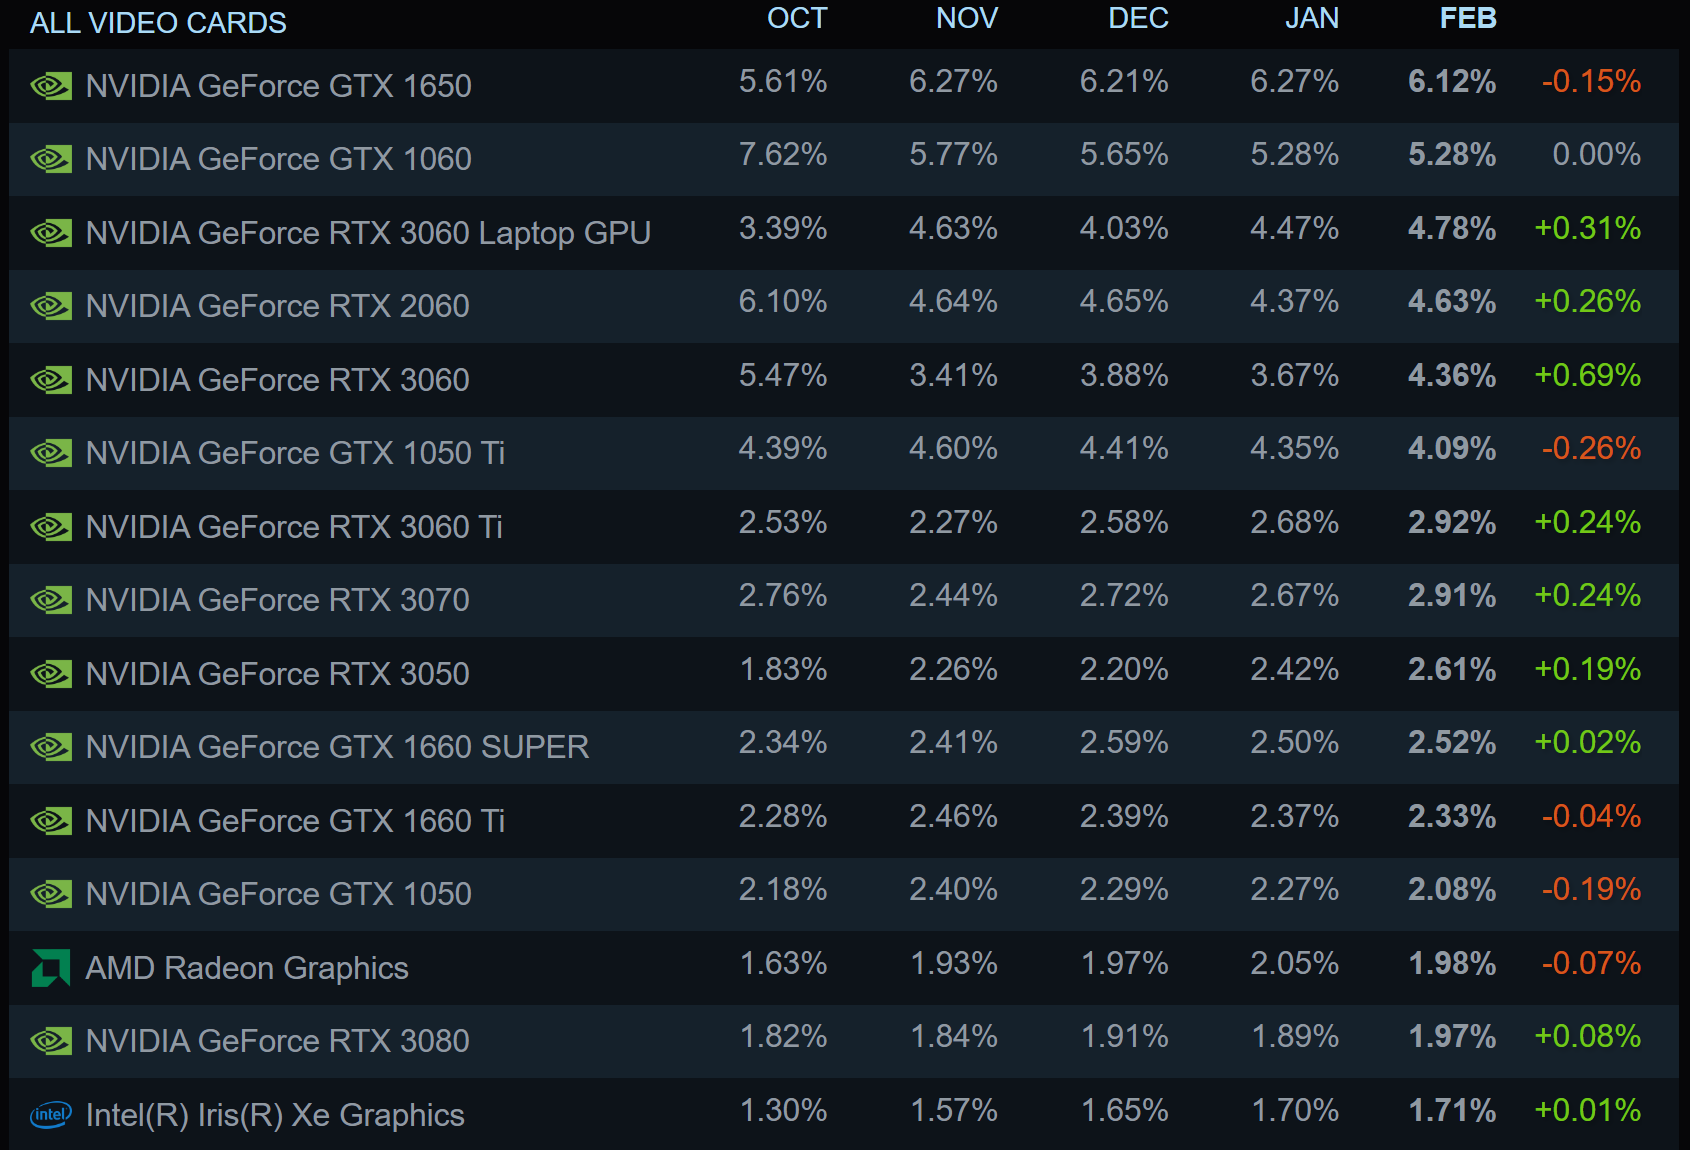Click the +0.69% change for RTX 3060
This screenshot has height=1150, width=1690.
(1587, 376)
